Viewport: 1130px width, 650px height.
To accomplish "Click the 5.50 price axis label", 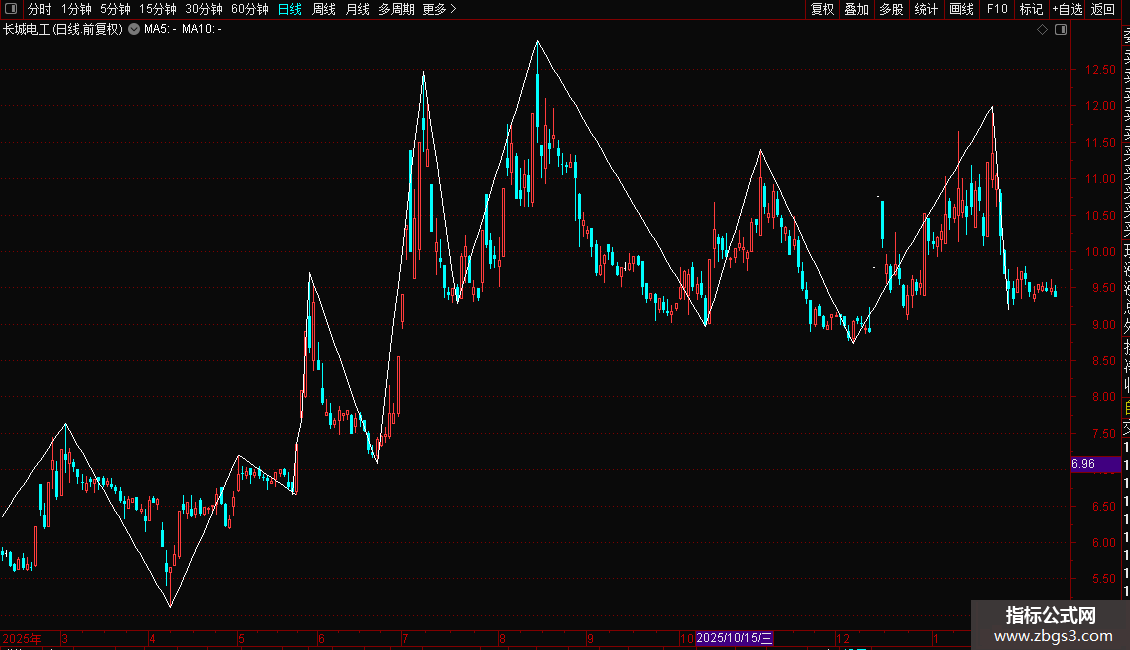I will [1103, 579].
